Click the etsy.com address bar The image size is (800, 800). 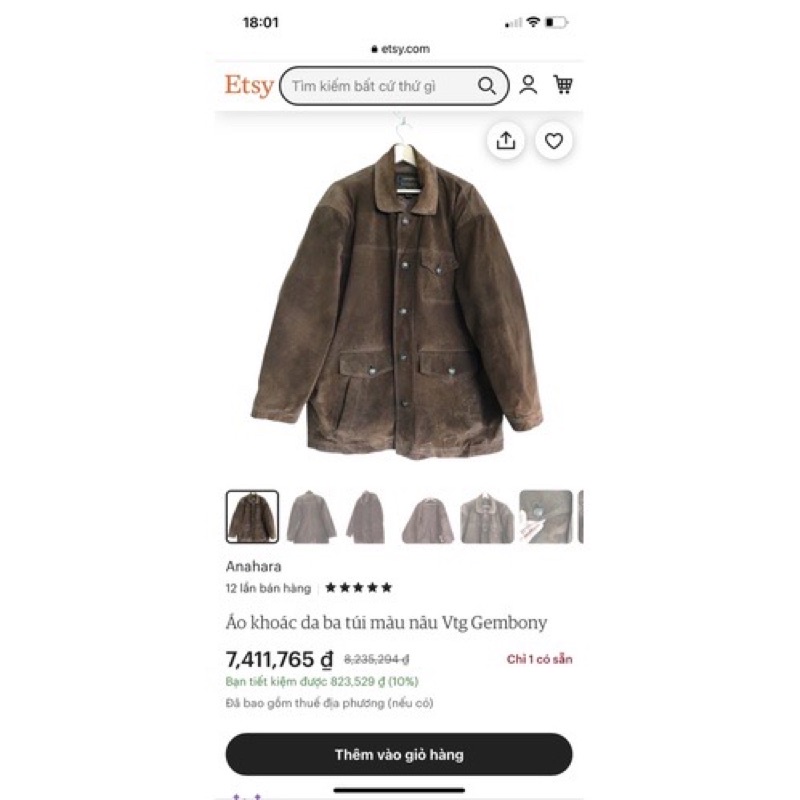(x=400, y=49)
